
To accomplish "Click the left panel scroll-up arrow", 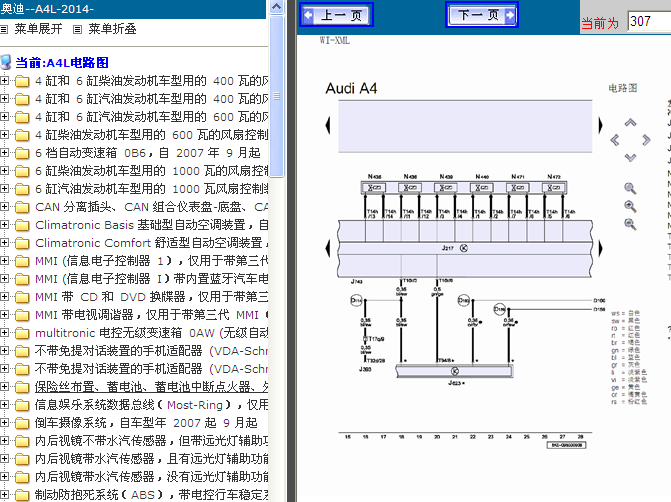I will coord(277,7).
